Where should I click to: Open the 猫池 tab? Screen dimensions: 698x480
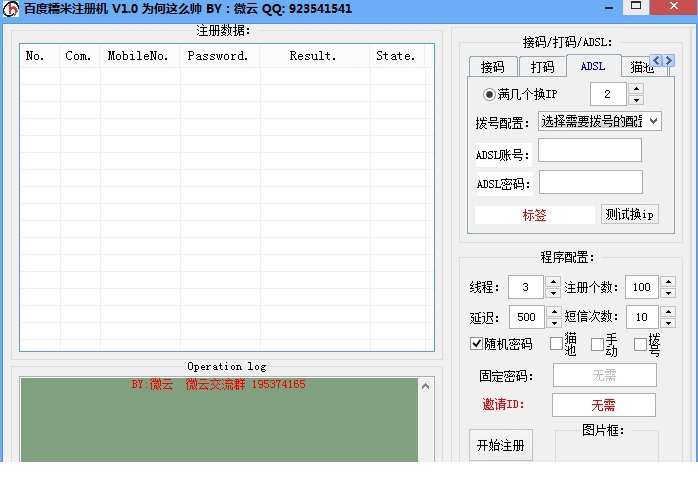click(x=641, y=67)
